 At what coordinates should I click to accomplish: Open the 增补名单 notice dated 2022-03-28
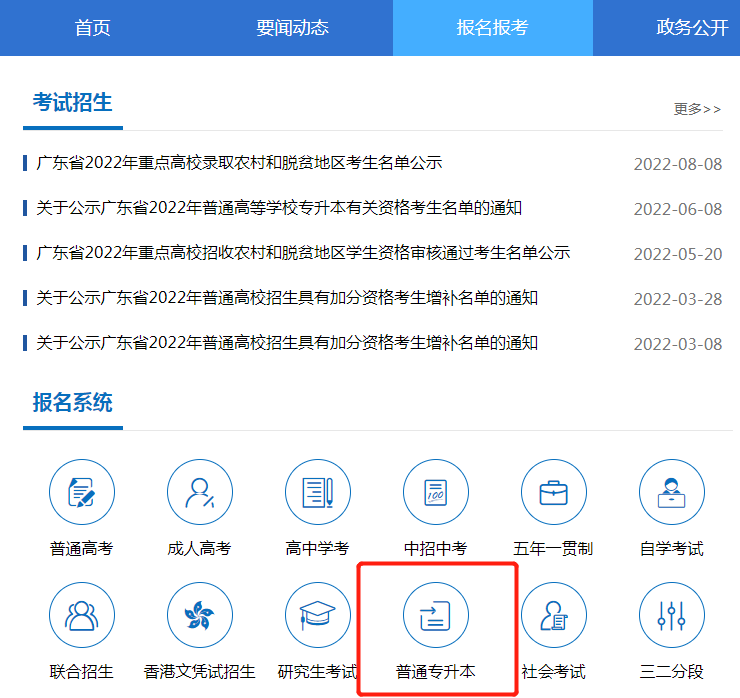point(287,298)
